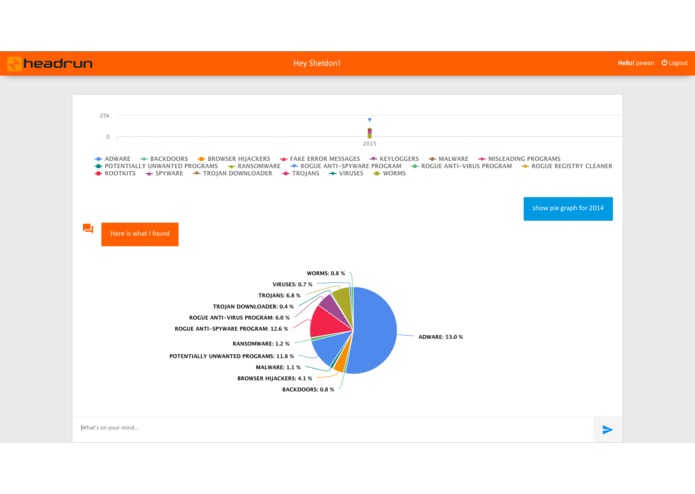Toggle SPYWARE legend item
The width and height of the screenshot is (695, 494).
[x=164, y=173]
